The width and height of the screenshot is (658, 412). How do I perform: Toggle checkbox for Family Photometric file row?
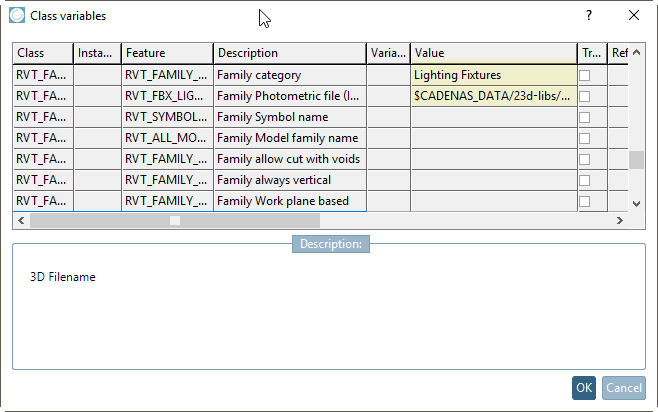click(585, 96)
